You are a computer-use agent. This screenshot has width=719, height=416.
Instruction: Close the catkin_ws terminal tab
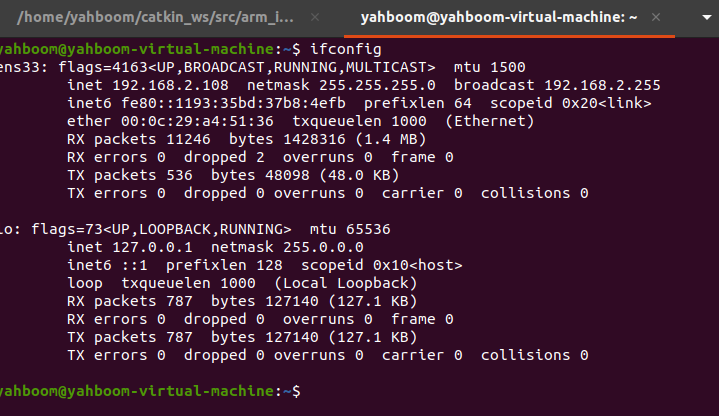(315, 17)
